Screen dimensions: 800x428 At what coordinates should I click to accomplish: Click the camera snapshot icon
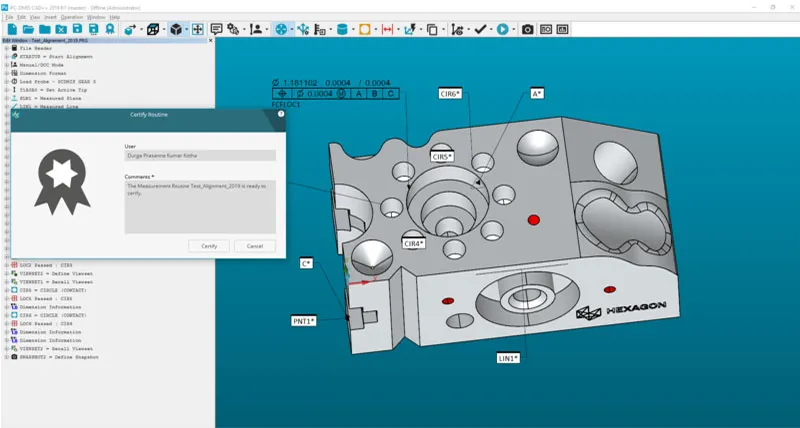pyautogui.click(x=527, y=30)
